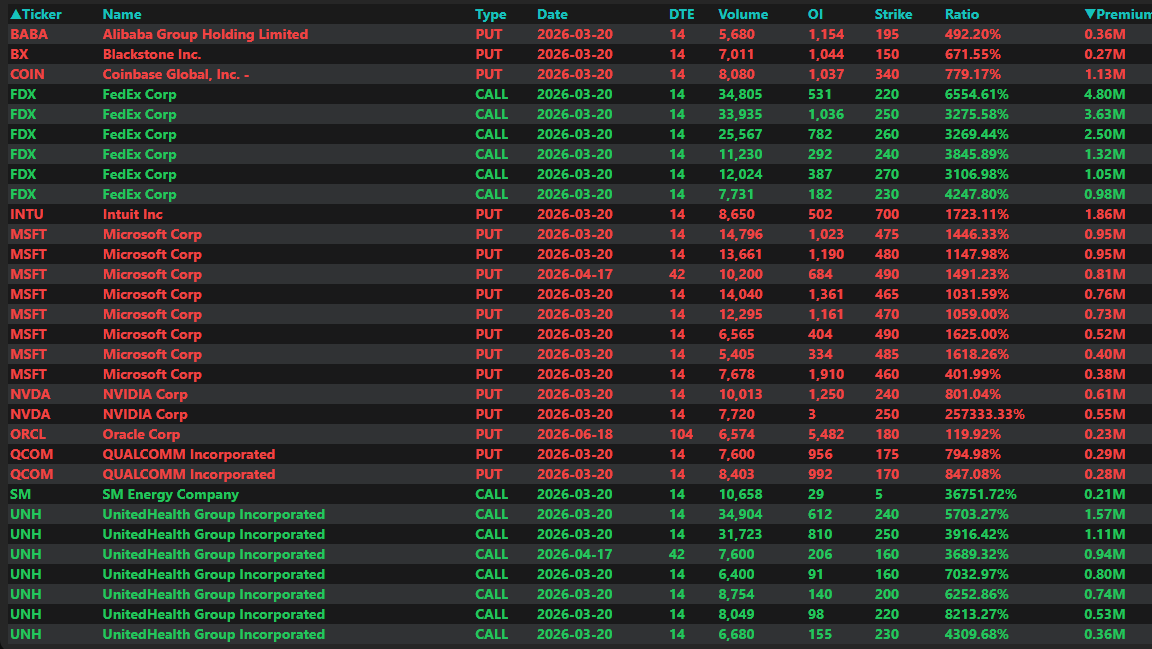The width and height of the screenshot is (1152, 649).
Task: Click the 3916.42% ratio cell
Action: pyautogui.click(x=976, y=534)
